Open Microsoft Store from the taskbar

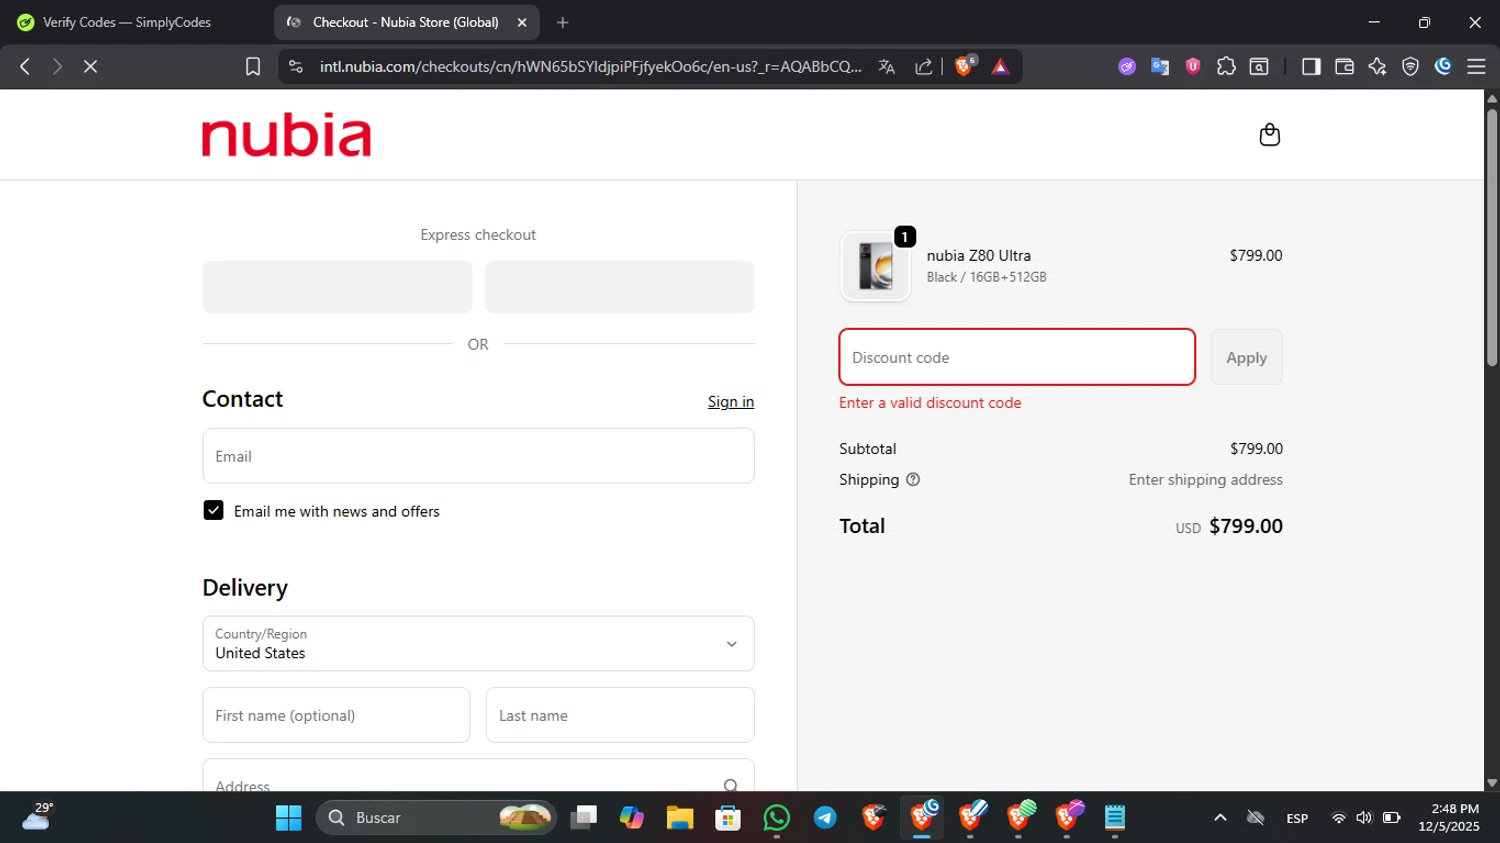pyautogui.click(x=728, y=818)
